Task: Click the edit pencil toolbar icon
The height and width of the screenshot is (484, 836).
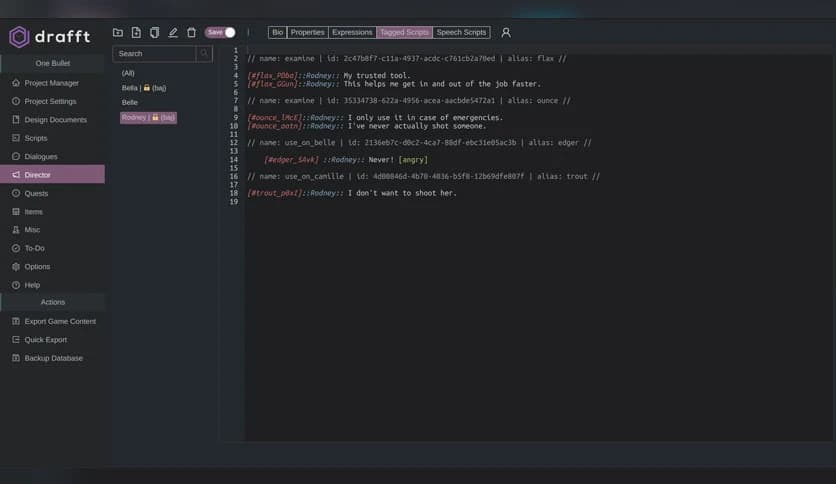Action: click(x=173, y=33)
